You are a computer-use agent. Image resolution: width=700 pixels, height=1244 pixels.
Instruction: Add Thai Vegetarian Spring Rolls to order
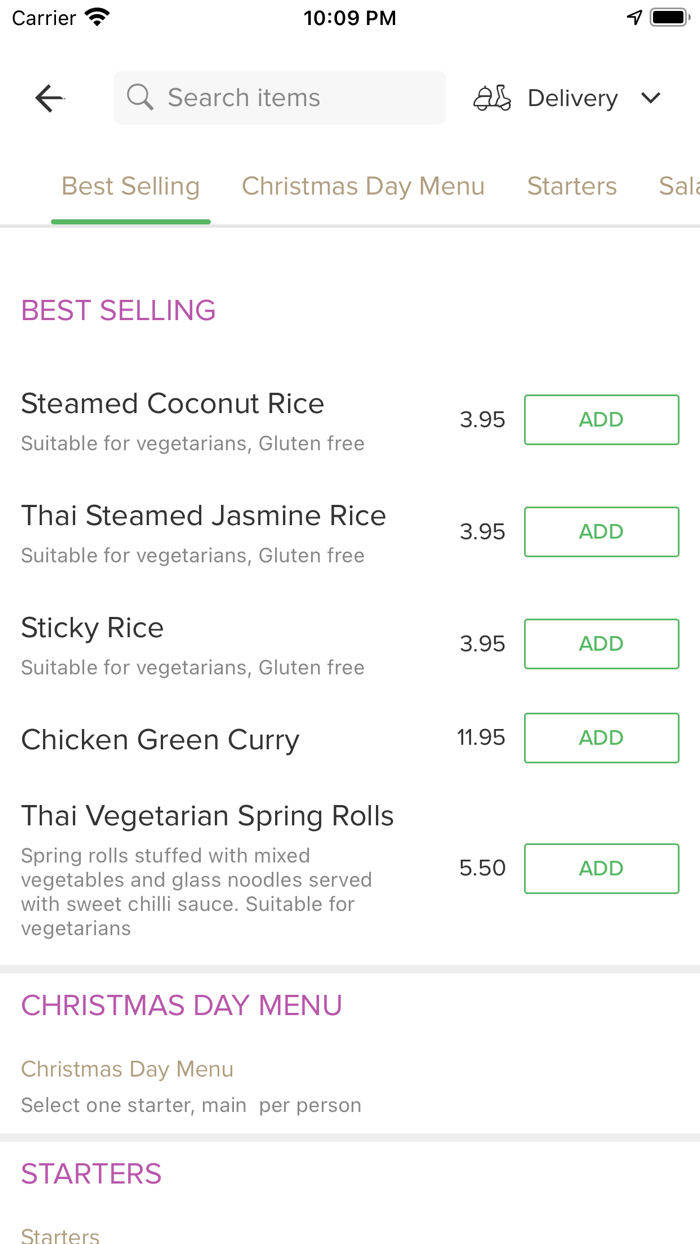(601, 868)
